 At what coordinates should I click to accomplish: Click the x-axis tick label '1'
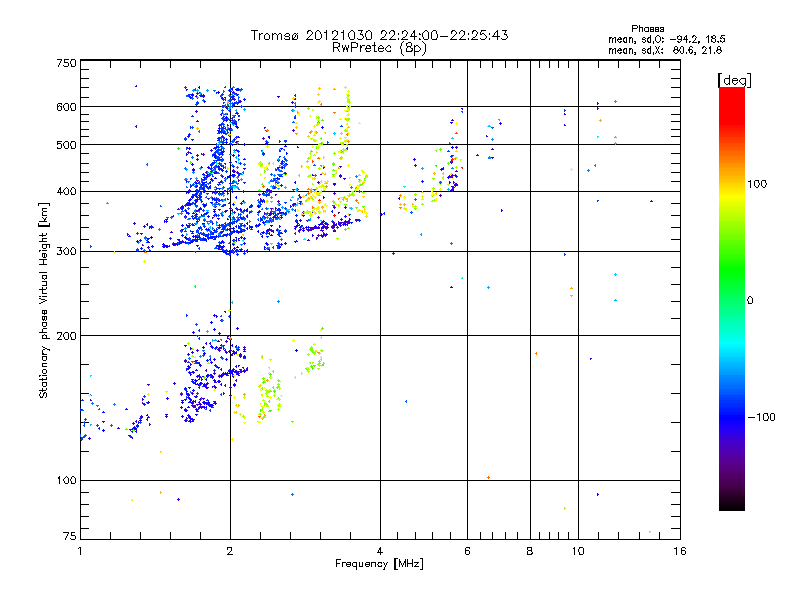pyautogui.click(x=80, y=551)
